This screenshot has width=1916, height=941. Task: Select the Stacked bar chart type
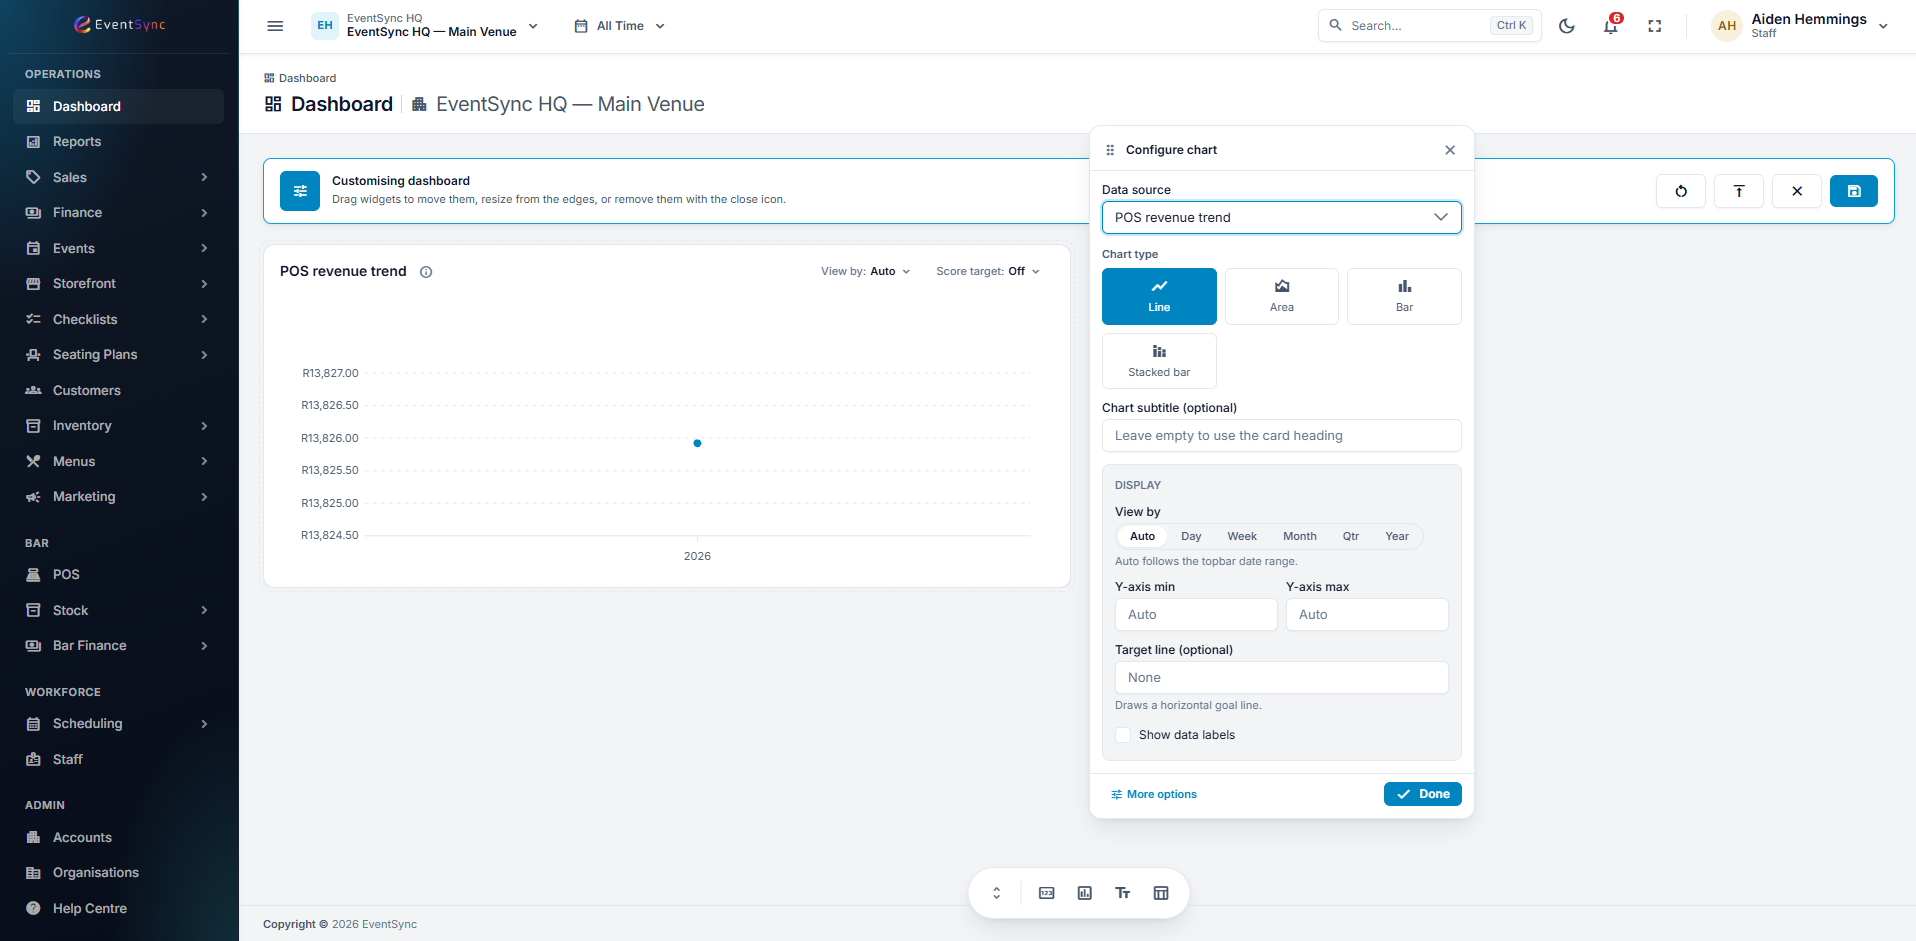pos(1159,361)
